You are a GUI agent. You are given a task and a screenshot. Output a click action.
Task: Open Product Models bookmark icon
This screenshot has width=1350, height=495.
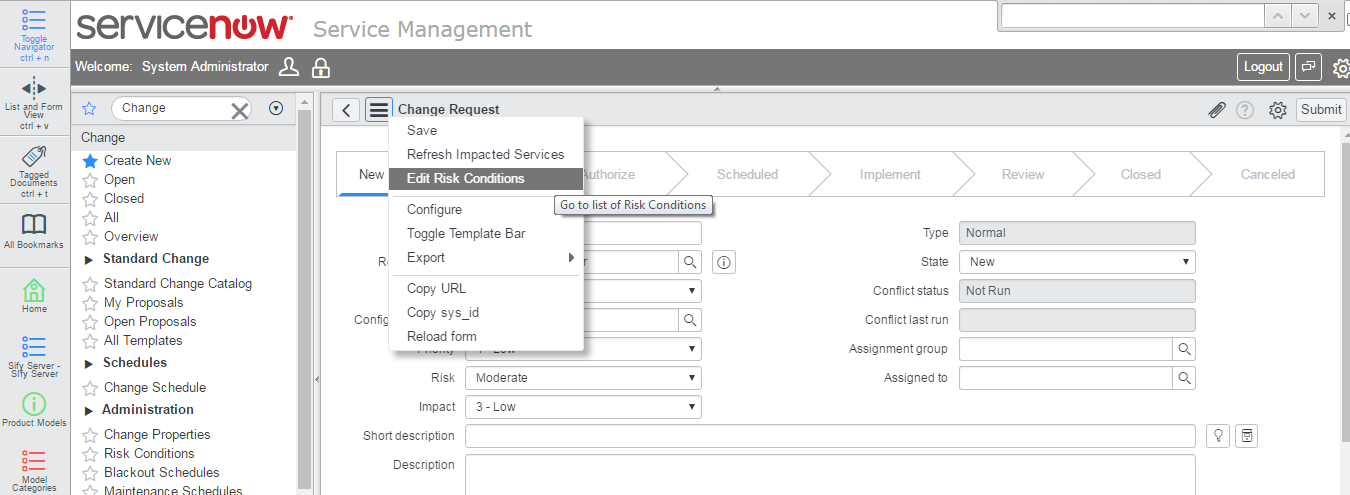coord(34,404)
